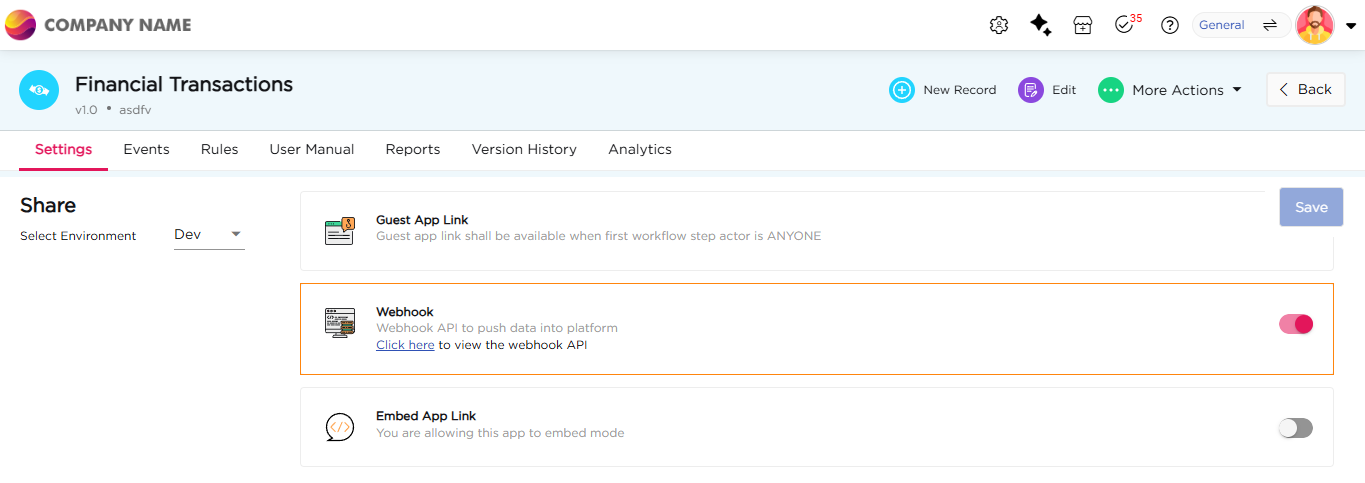Switch to the Events tab

tap(146, 149)
